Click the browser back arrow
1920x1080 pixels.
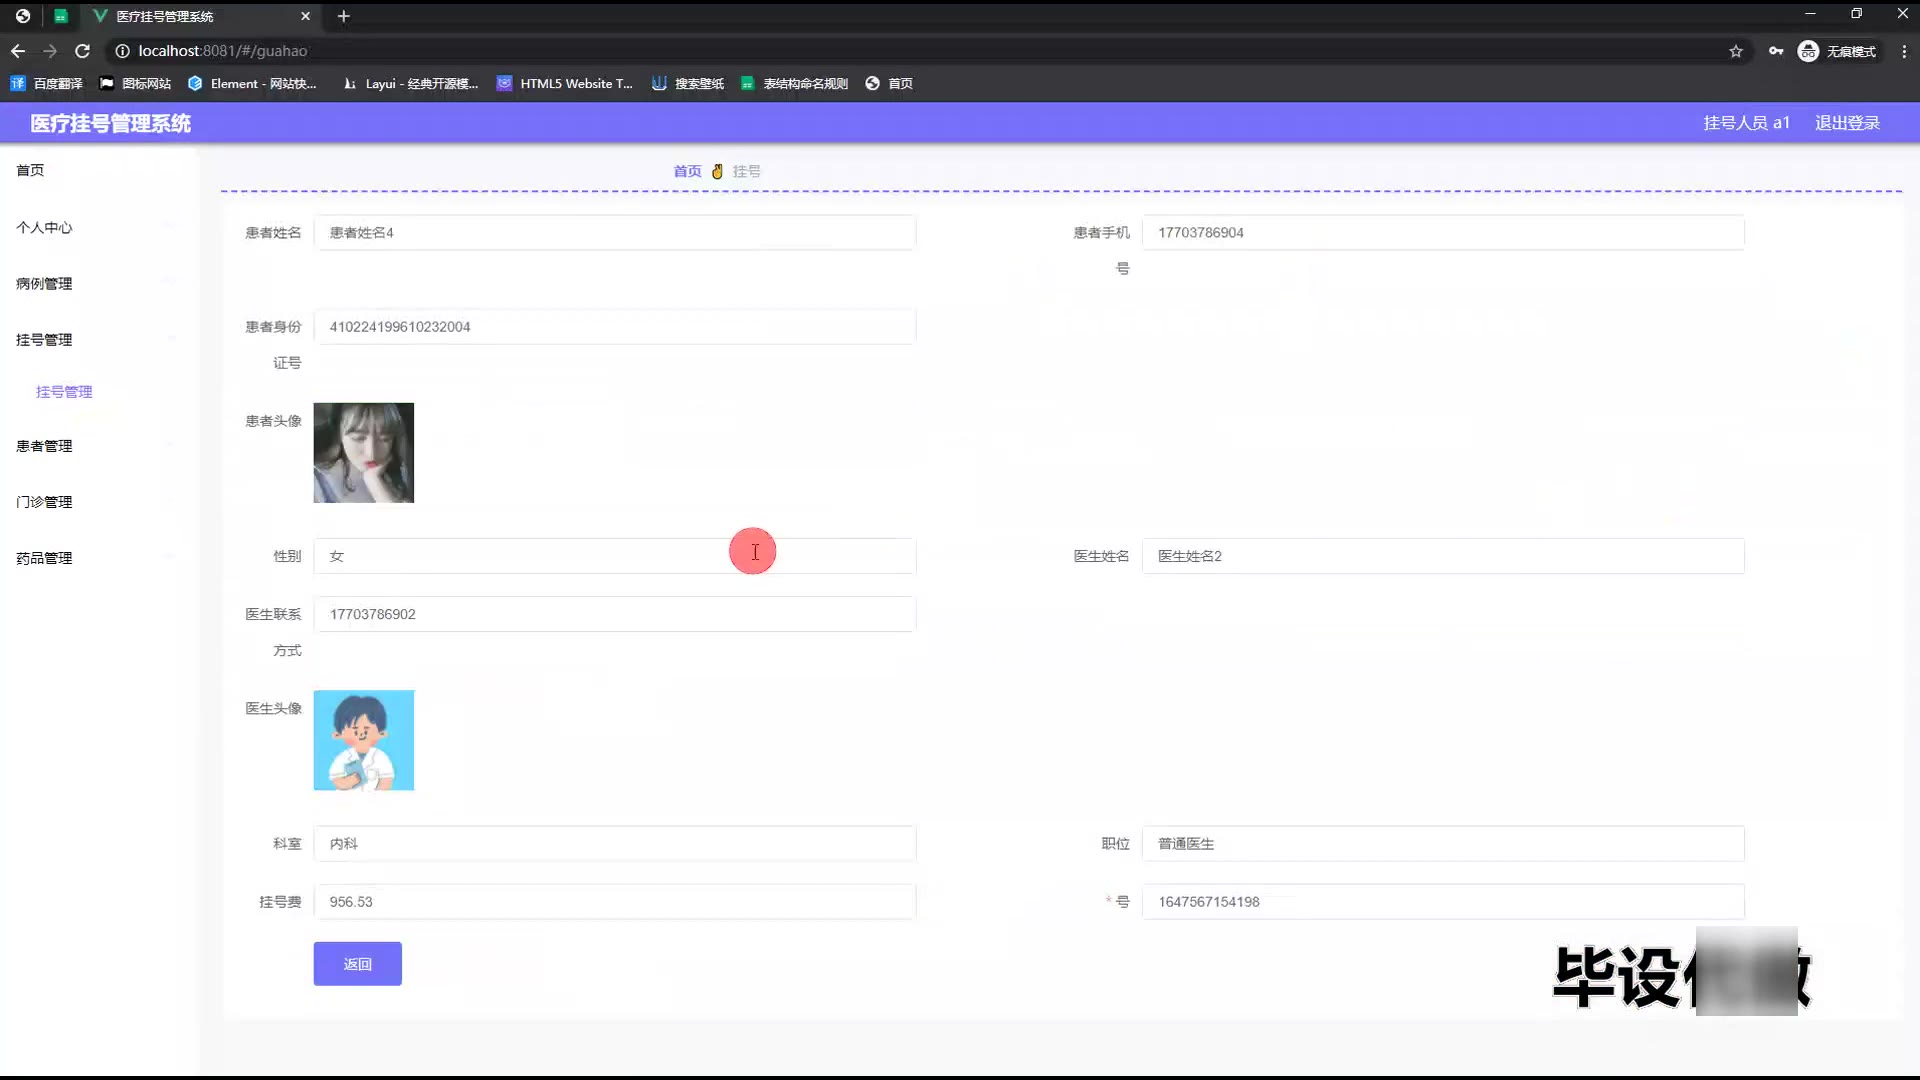coord(18,51)
